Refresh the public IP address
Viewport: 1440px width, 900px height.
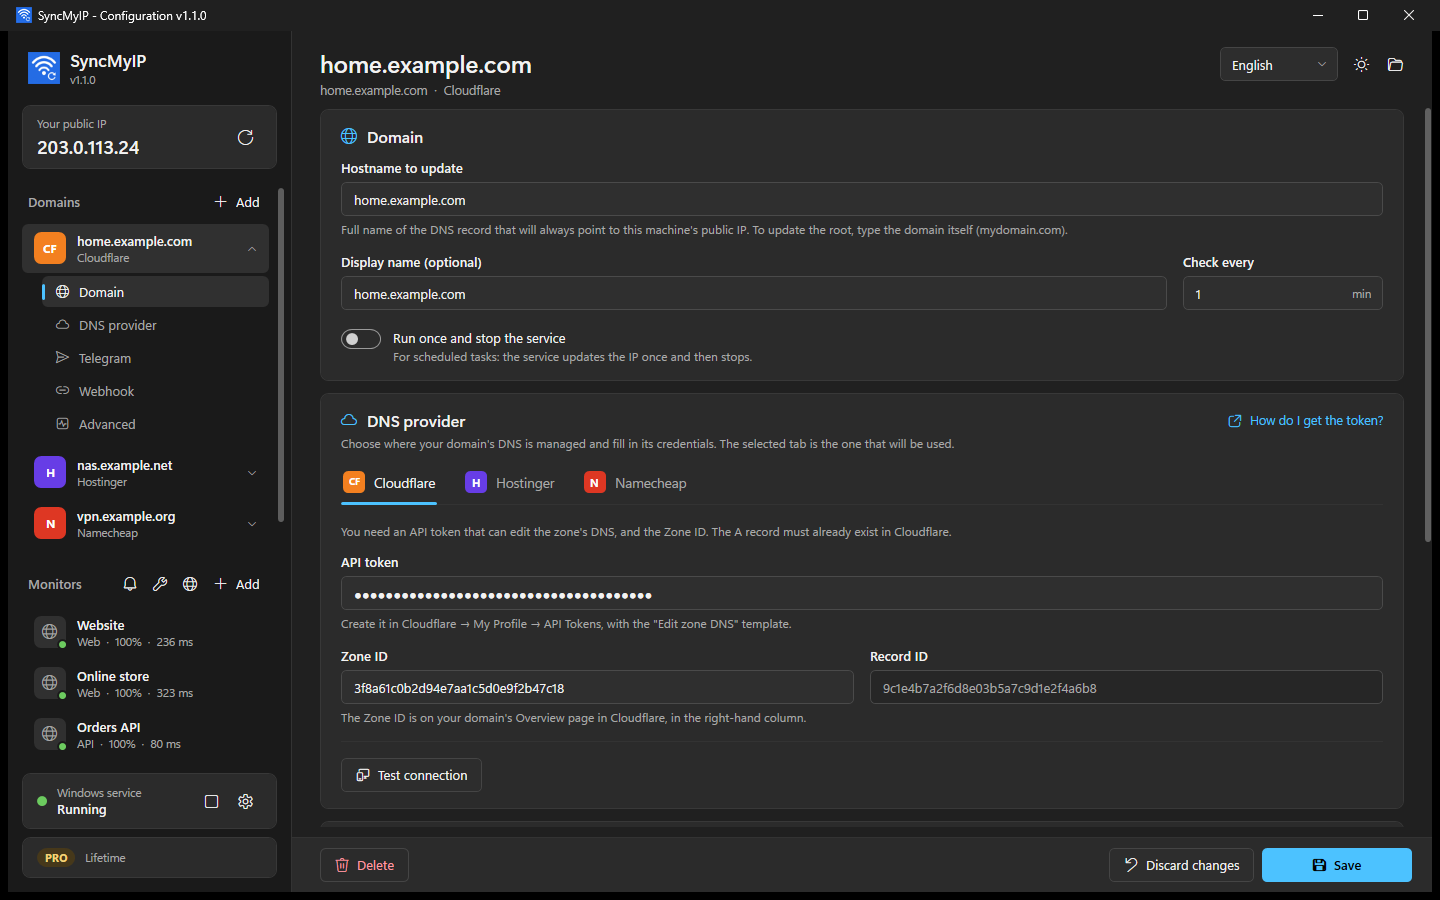point(245,138)
